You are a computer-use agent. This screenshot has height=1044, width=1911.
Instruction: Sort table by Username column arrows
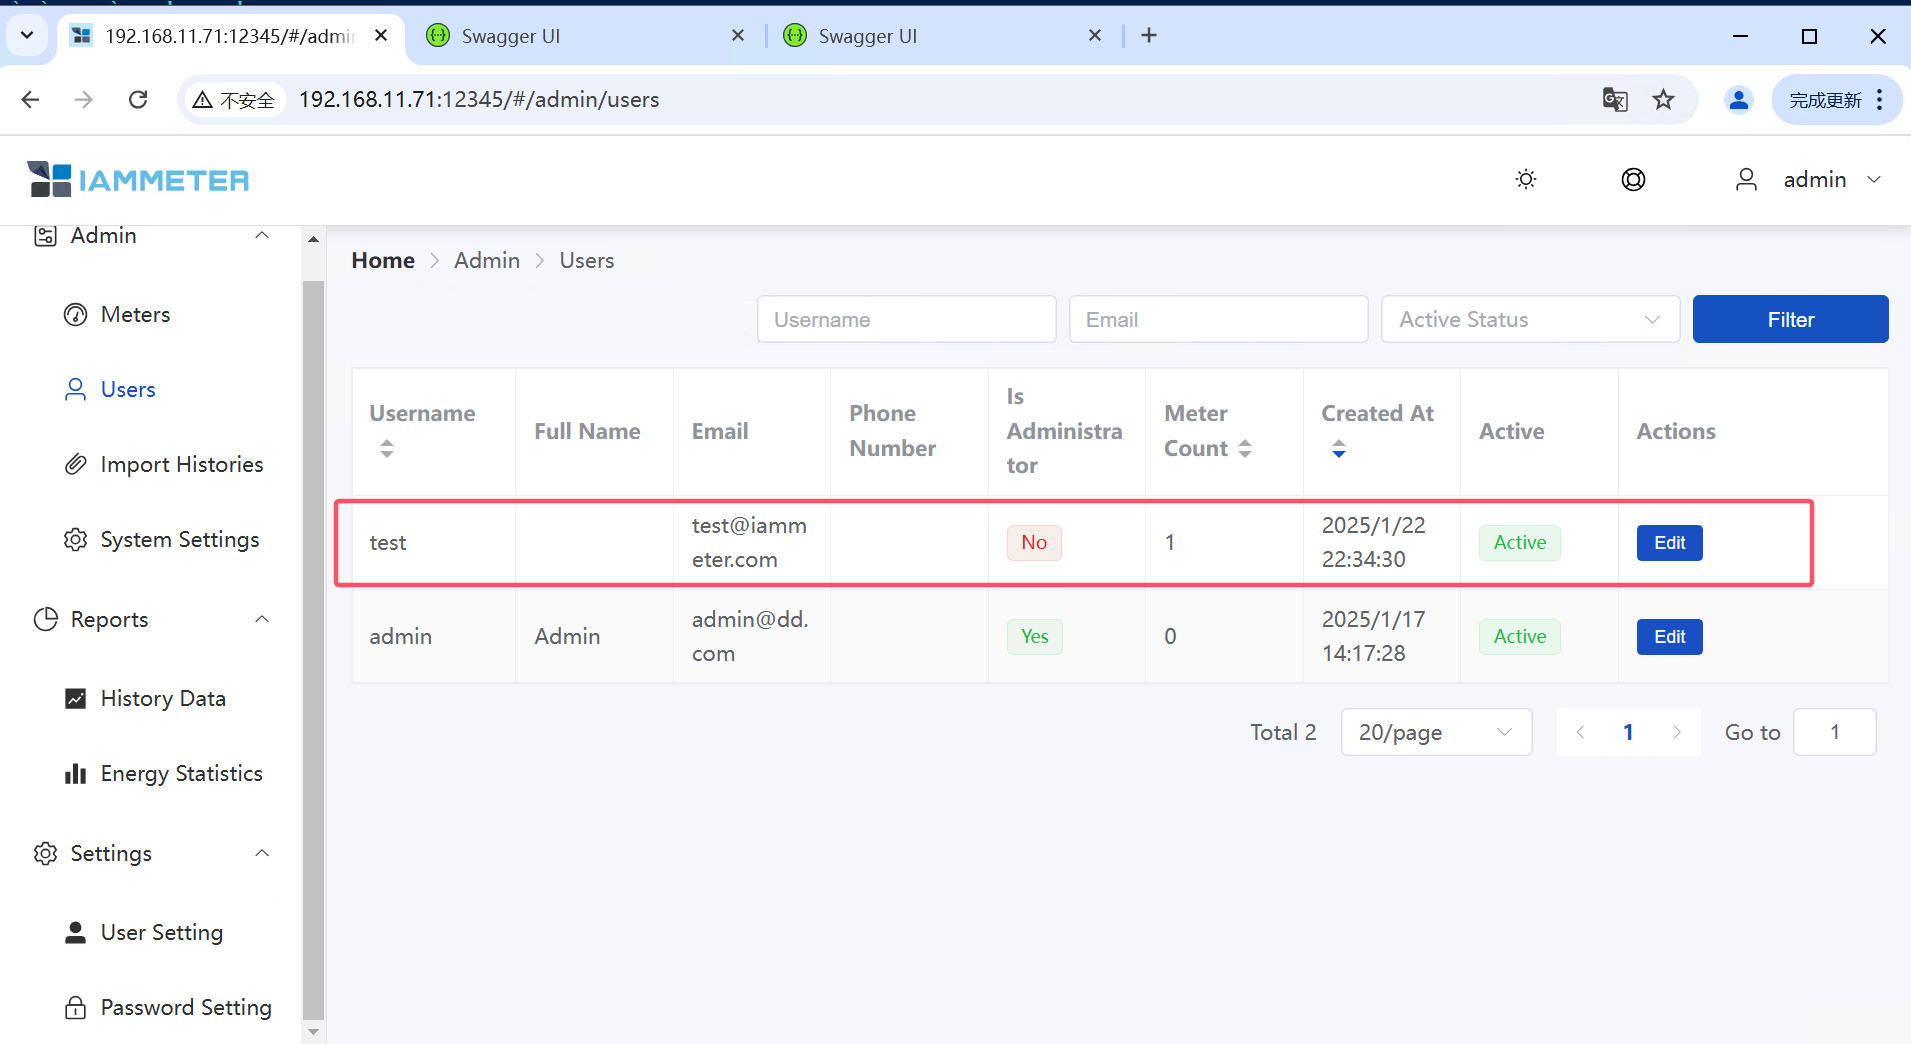point(387,449)
